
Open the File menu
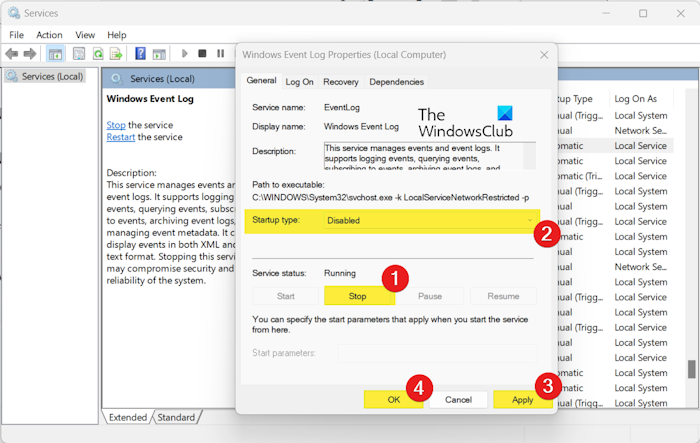pyautogui.click(x=17, y=35)
